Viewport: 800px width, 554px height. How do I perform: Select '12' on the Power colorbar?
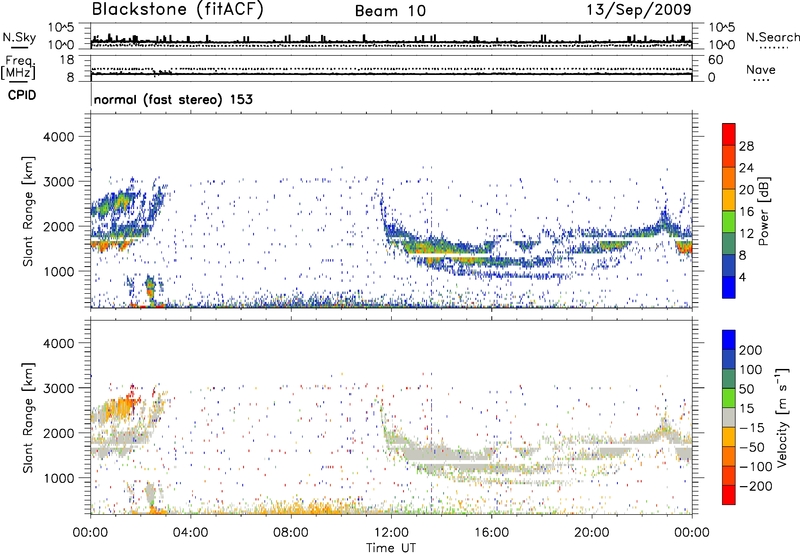point(746,234)
